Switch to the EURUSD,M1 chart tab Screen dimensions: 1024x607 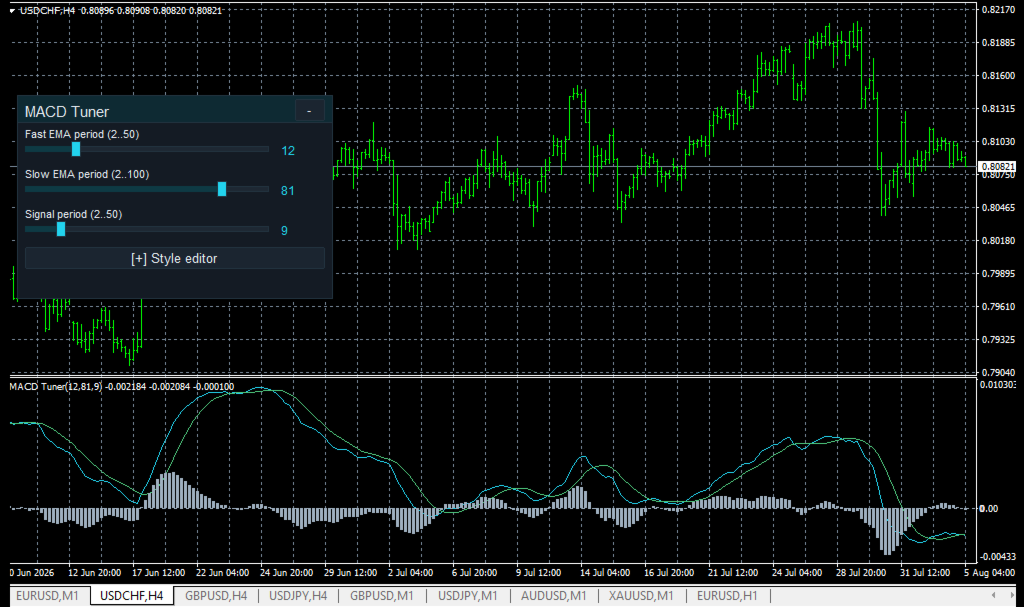[x=47, y=596]
